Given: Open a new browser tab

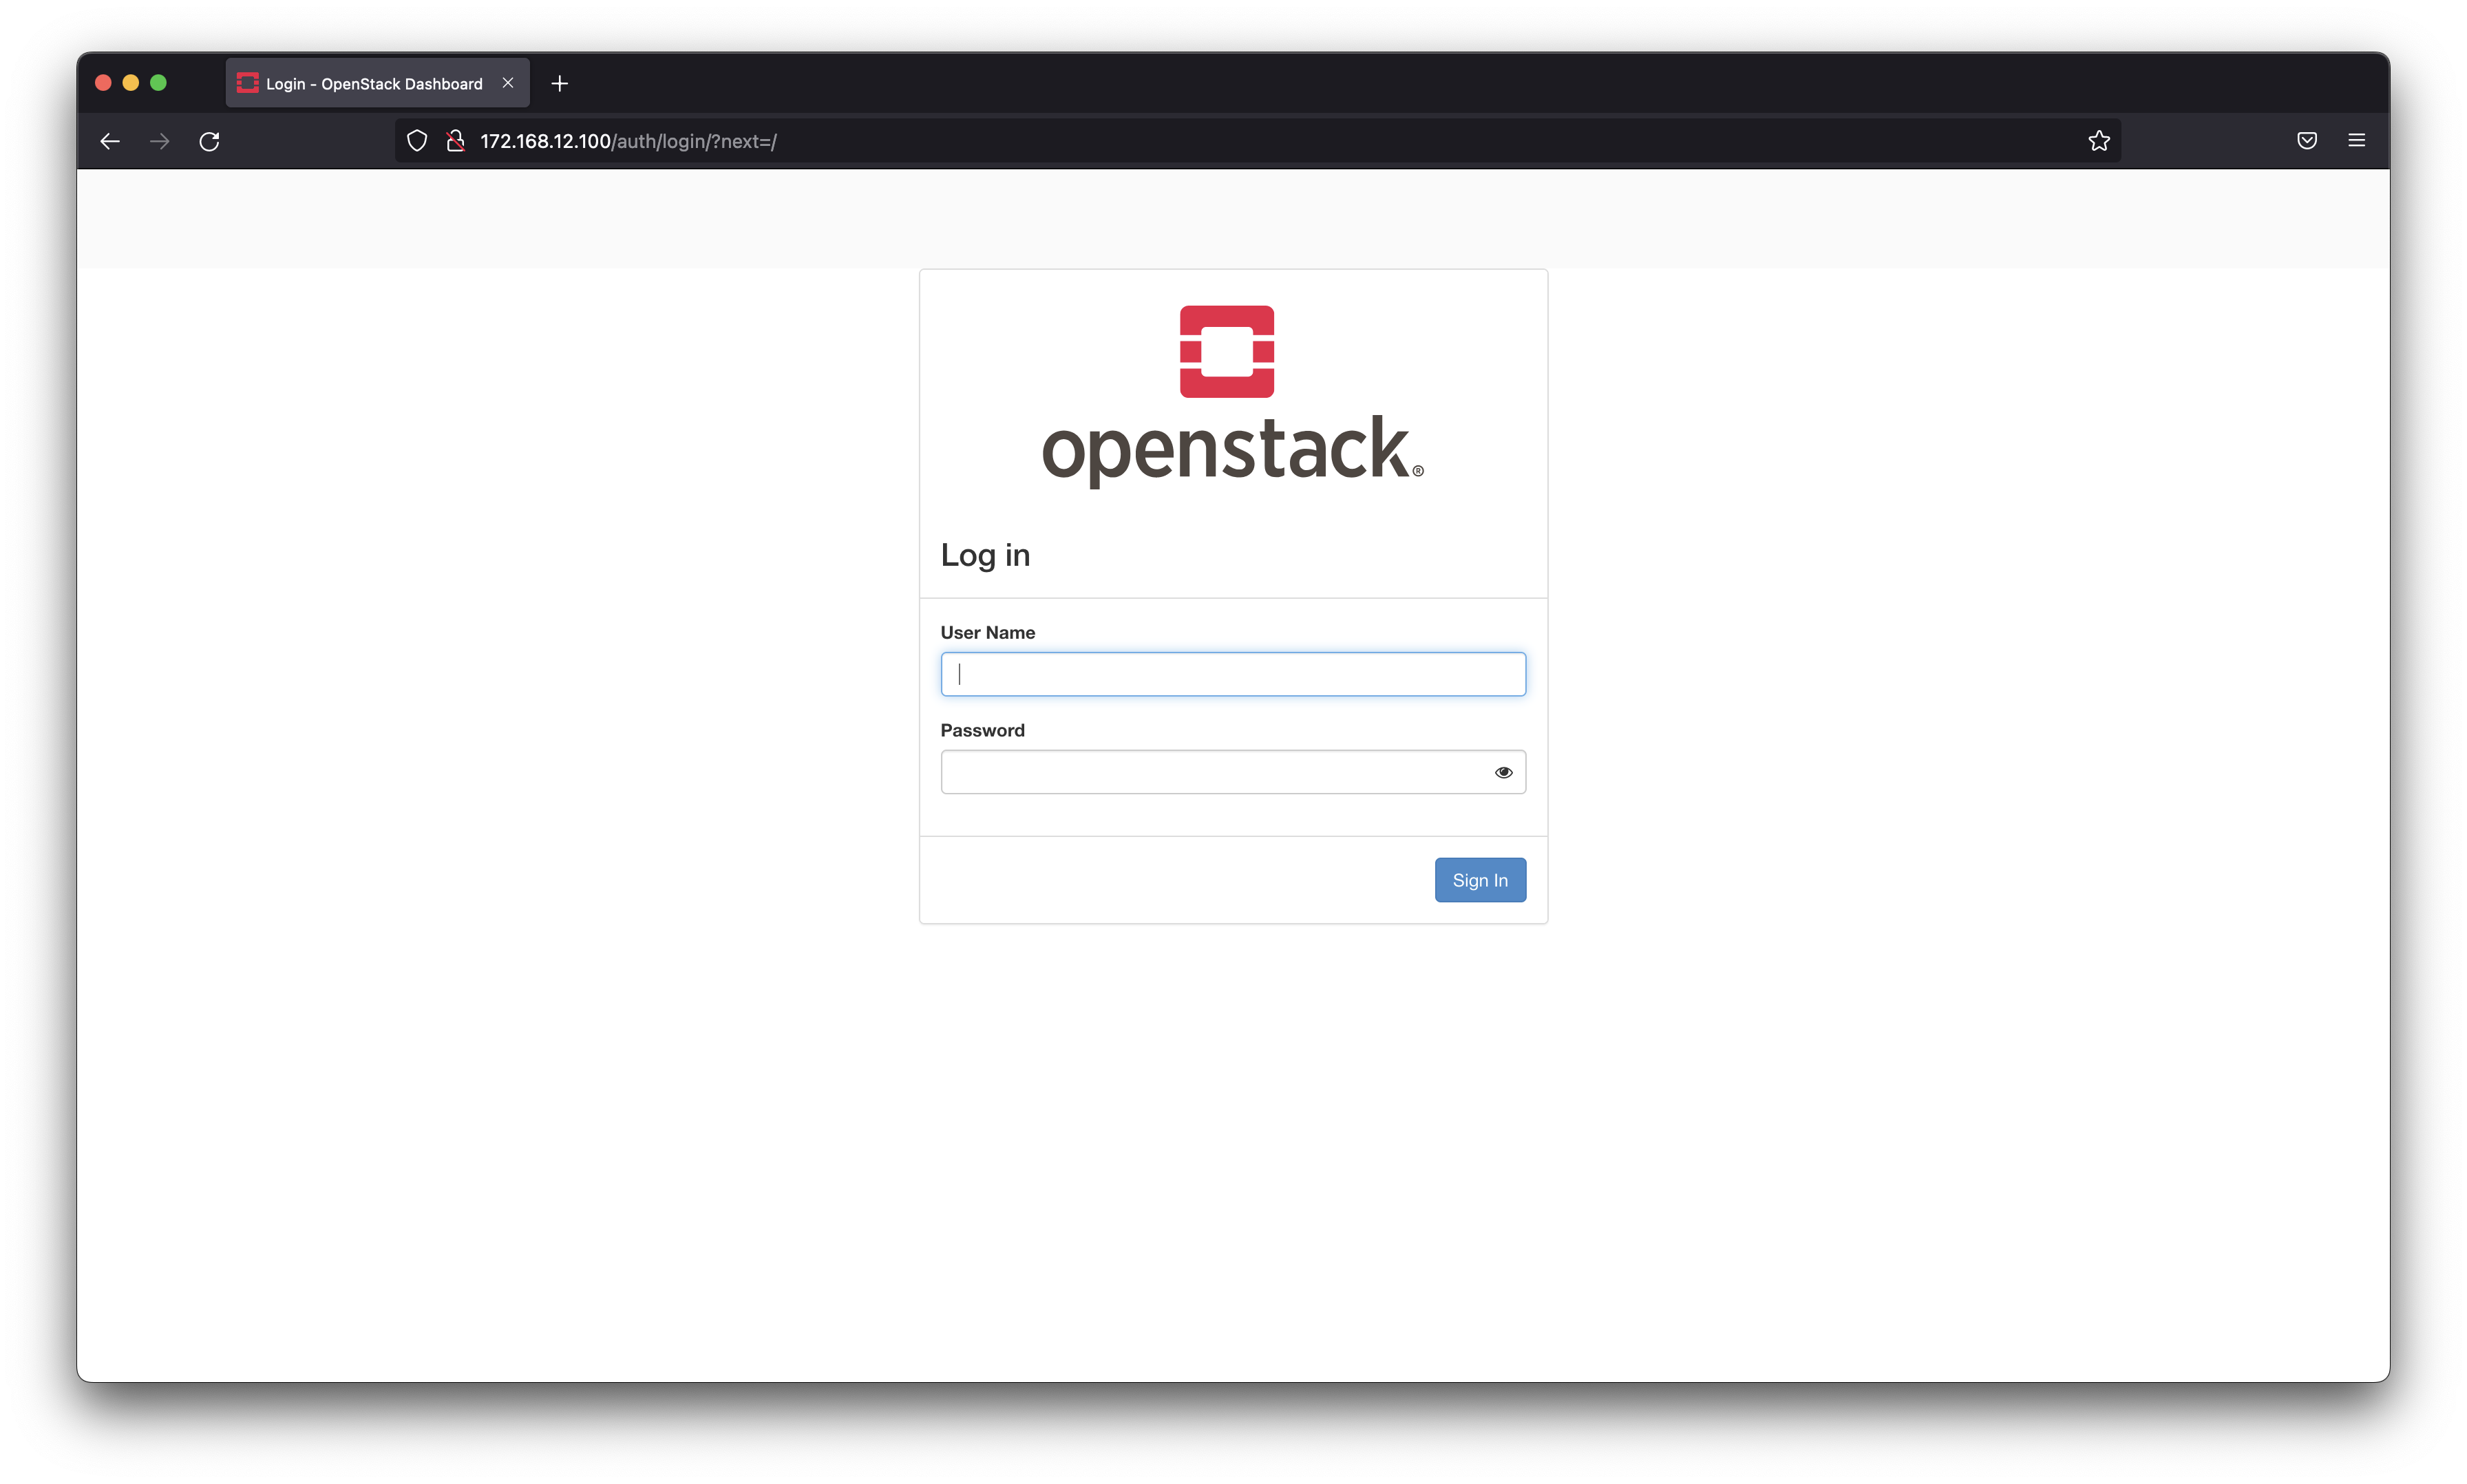Looking at the screenshot, I should tap(560, 84).
